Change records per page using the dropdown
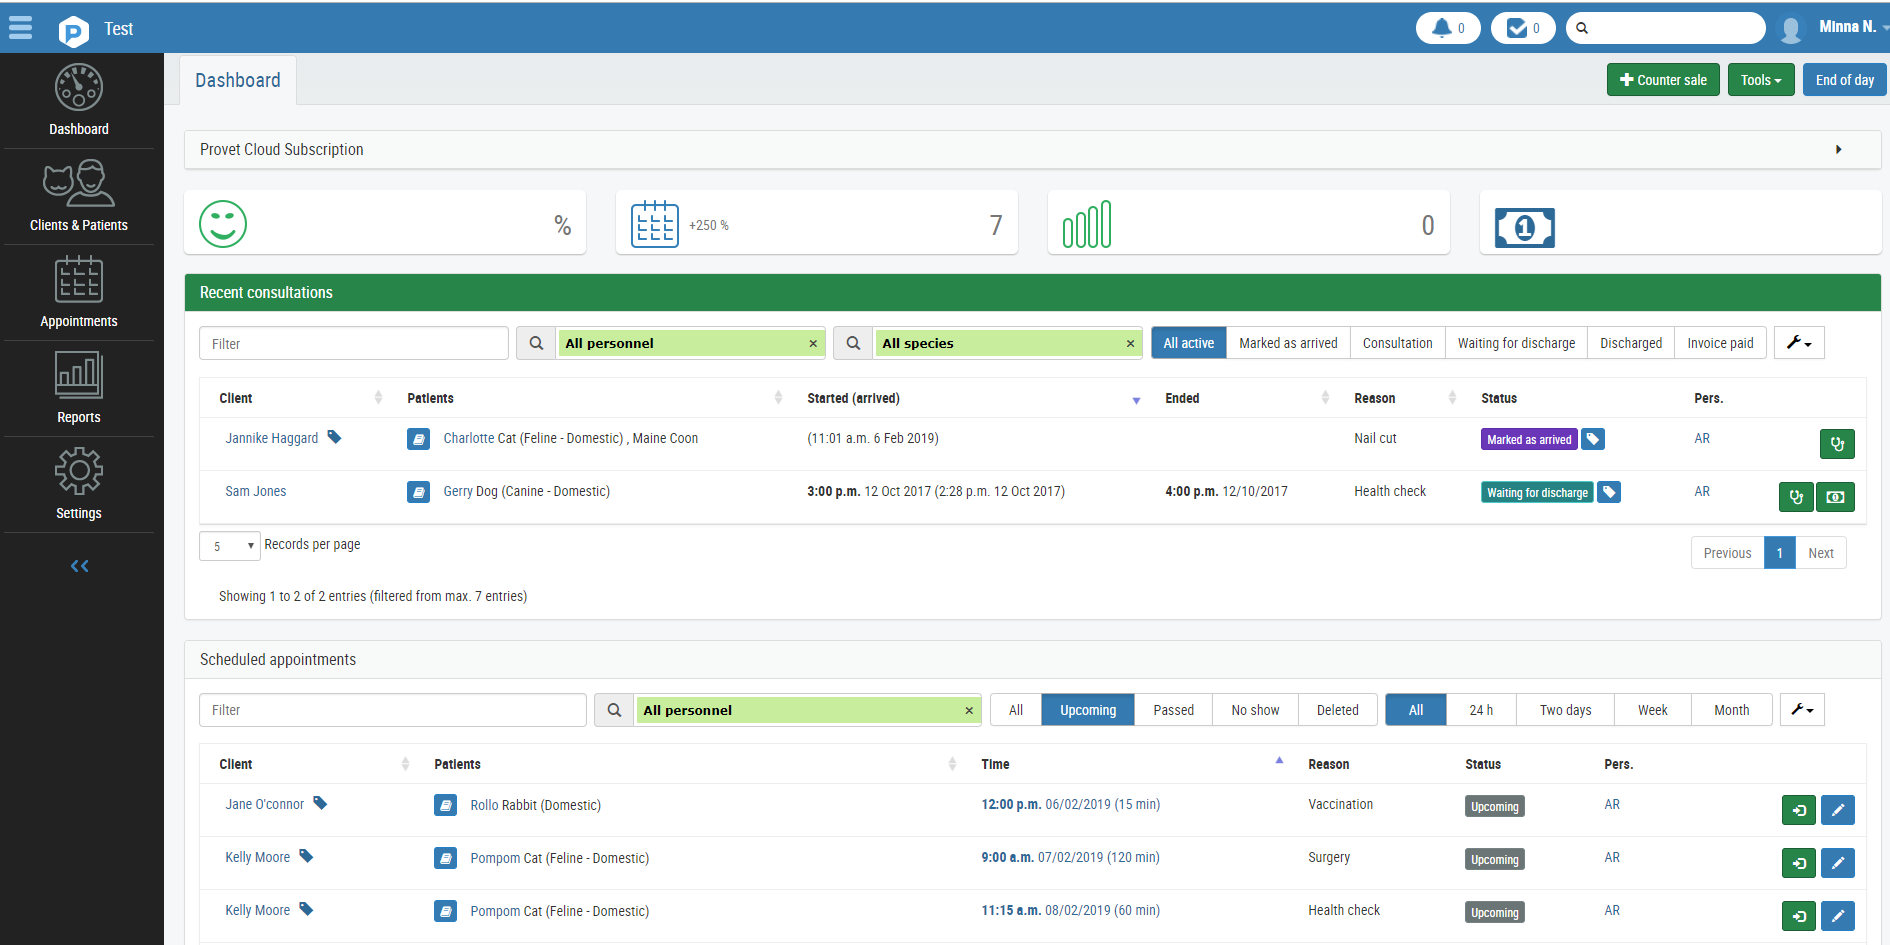The height and width of the screenshot is (945, 1890). 229,545
